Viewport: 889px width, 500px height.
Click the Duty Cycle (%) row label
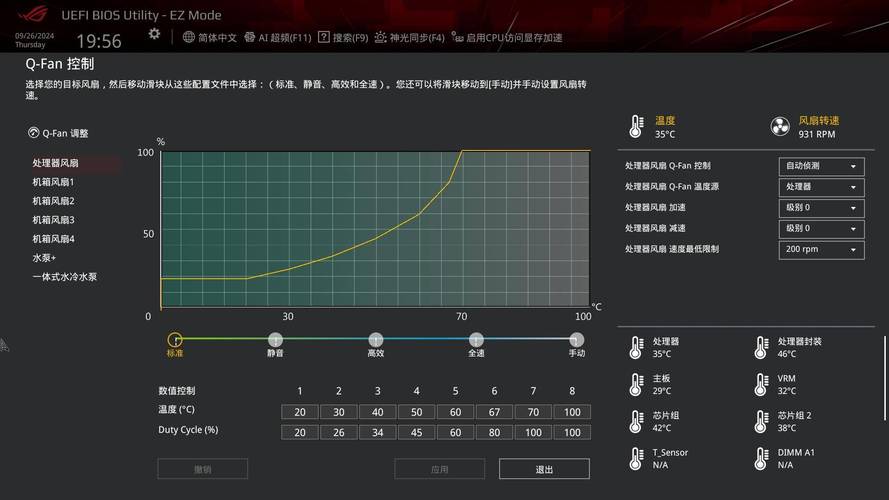pyautogui.click(x=188, y=430)
